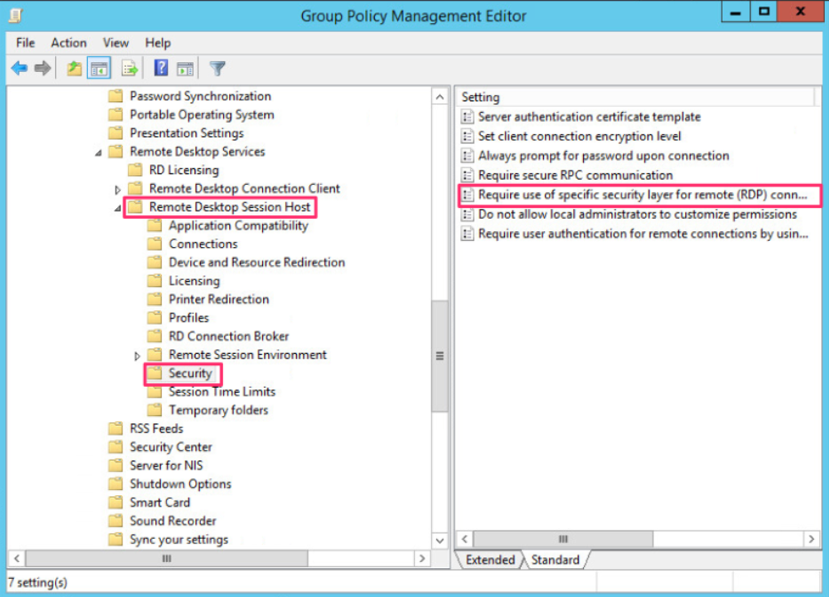Click the Smart Card folder icon
This screenshot has height=597, width=829.
[x=115, y=502]
